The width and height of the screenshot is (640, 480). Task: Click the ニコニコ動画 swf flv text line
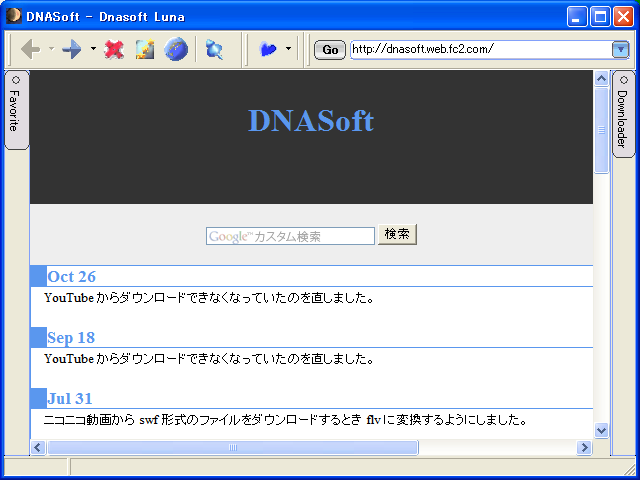pyautogui.click(x=285, y=420)
